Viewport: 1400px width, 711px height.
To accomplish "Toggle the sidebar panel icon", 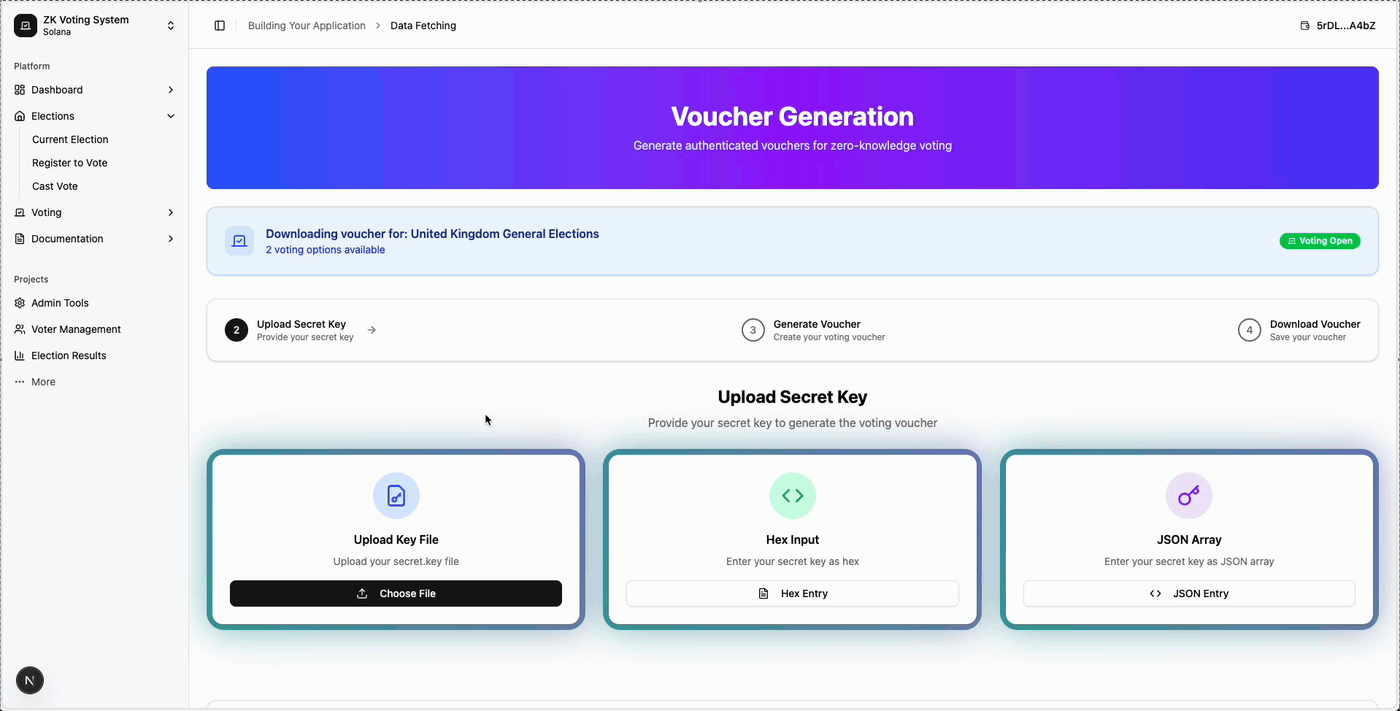I will [x=220, y=26].
